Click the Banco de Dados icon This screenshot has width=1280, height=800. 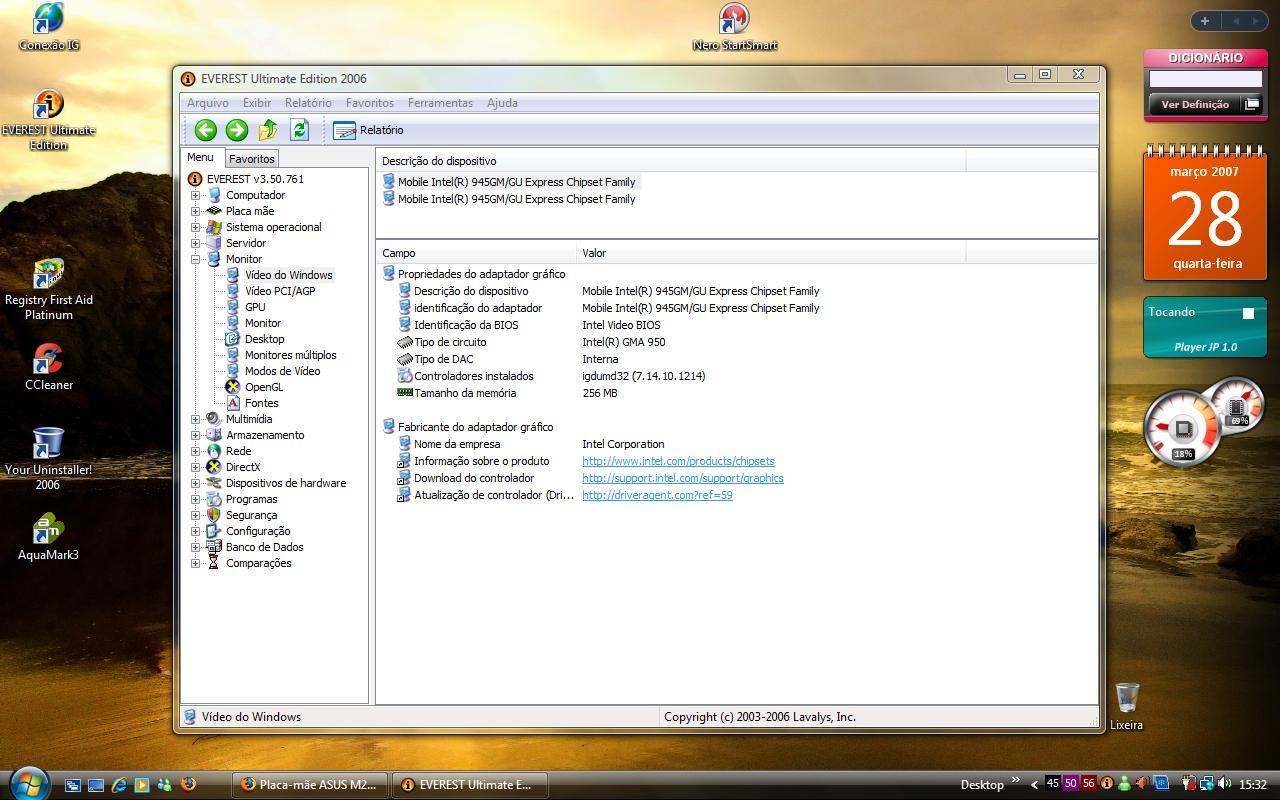[x=213, y=547]
